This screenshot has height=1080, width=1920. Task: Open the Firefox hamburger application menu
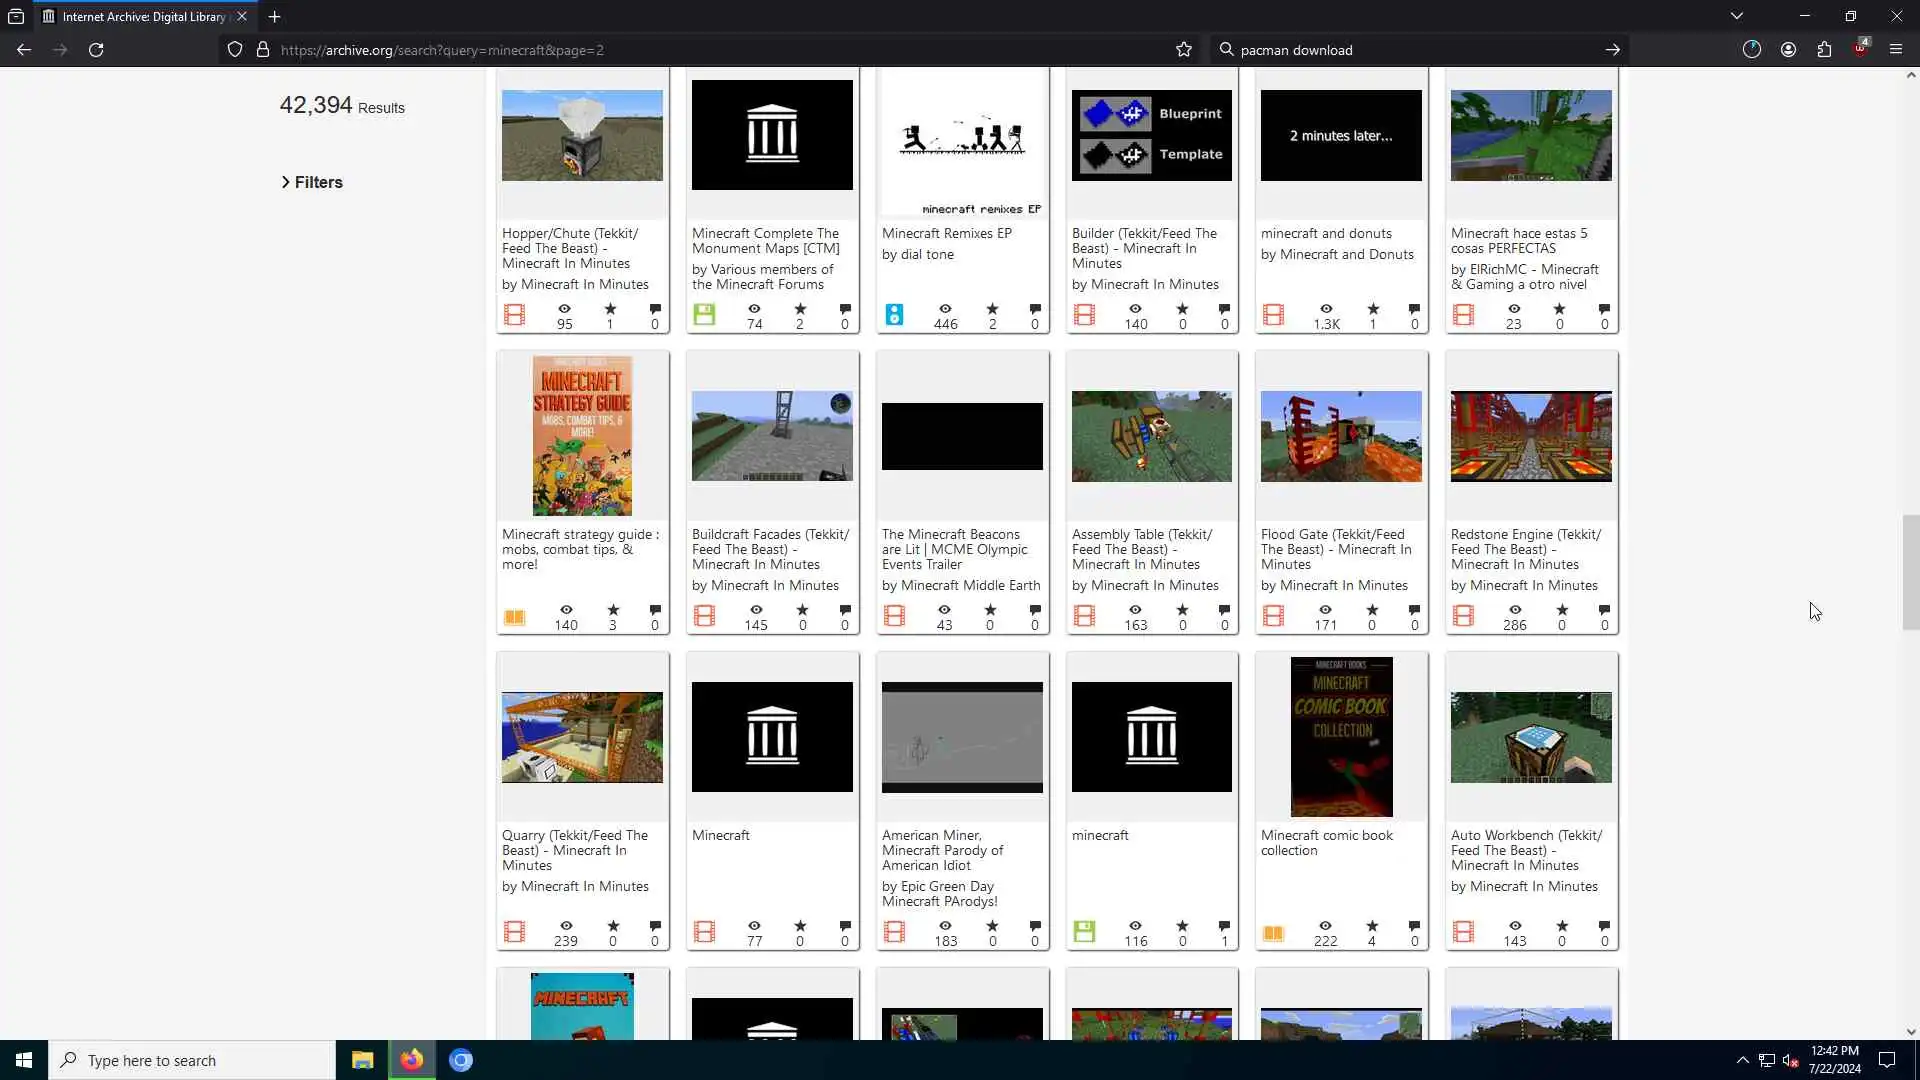(1895, 50)
